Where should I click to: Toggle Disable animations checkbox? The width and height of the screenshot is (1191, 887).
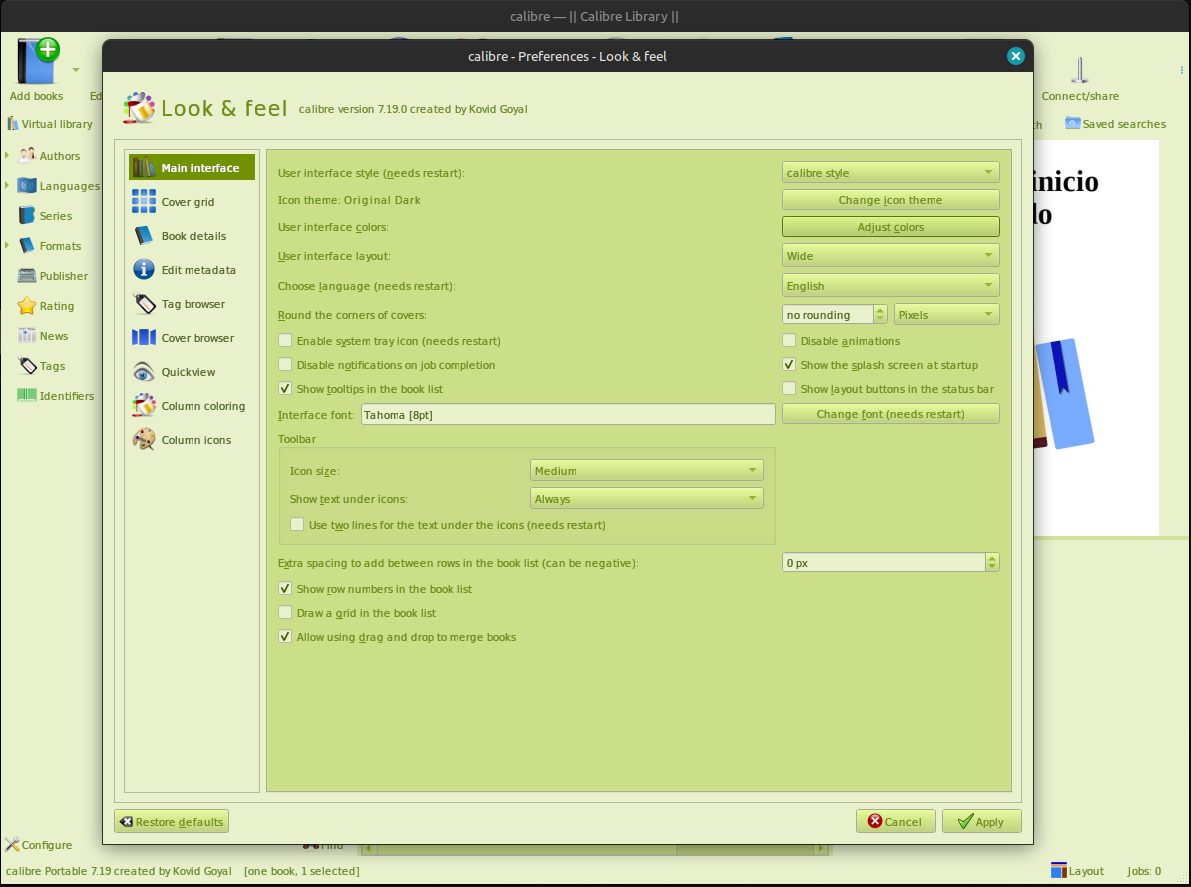coord(789,340)
